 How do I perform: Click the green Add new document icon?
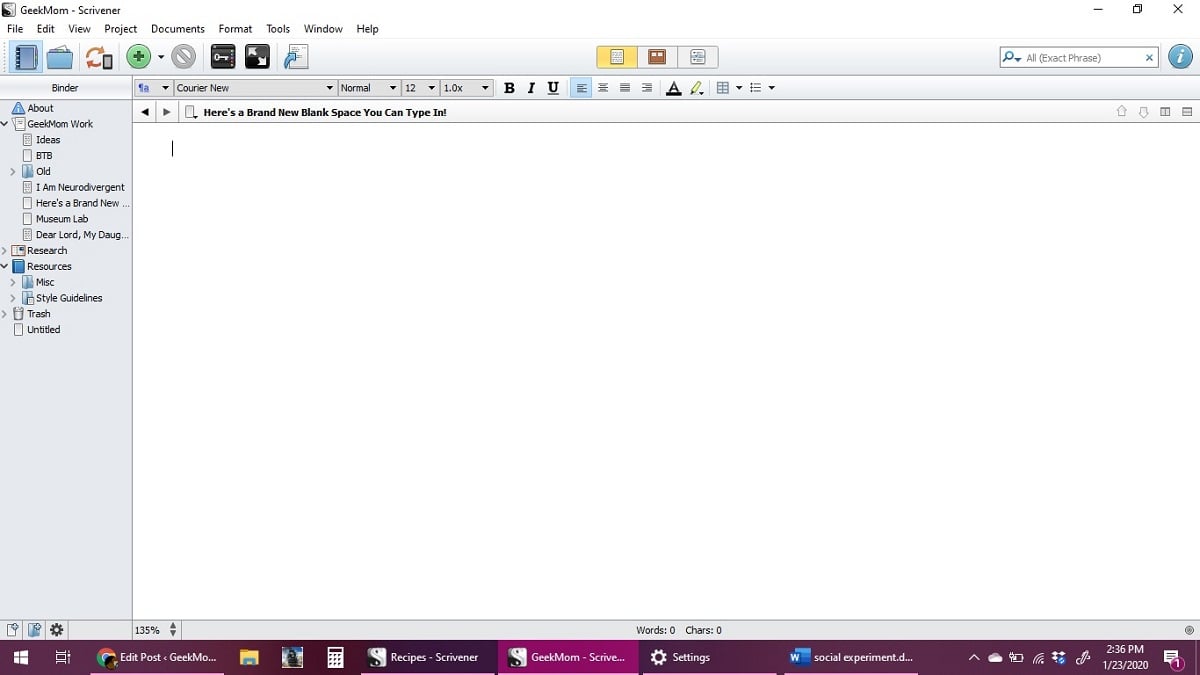click(x=138, y=57)
